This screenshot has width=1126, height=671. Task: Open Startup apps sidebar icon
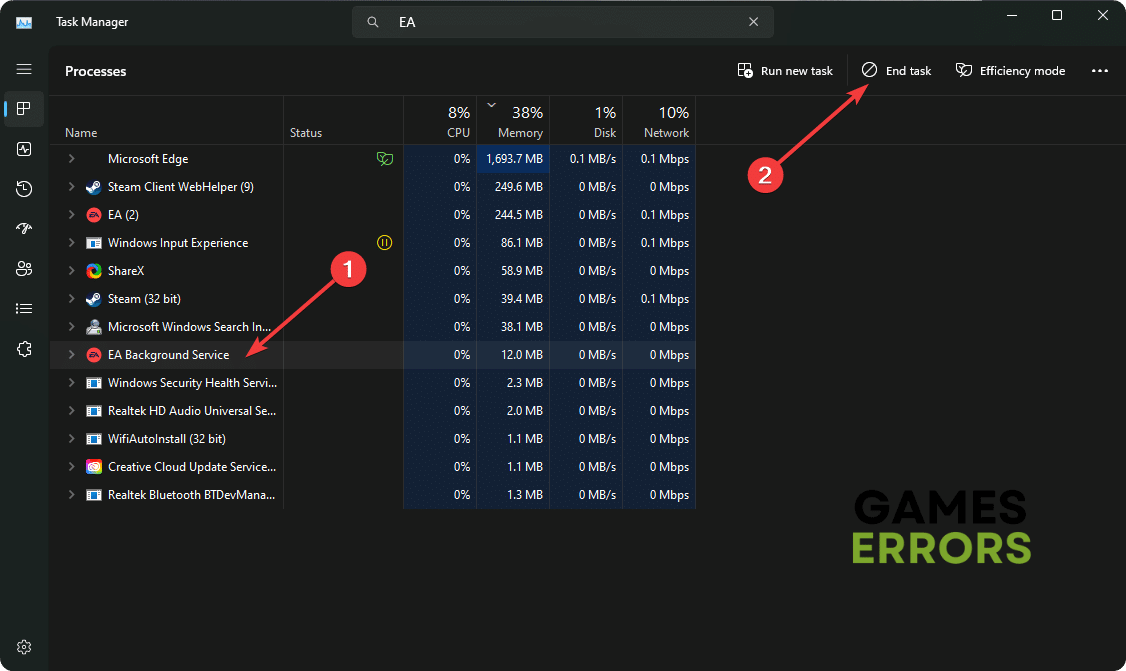24,229
